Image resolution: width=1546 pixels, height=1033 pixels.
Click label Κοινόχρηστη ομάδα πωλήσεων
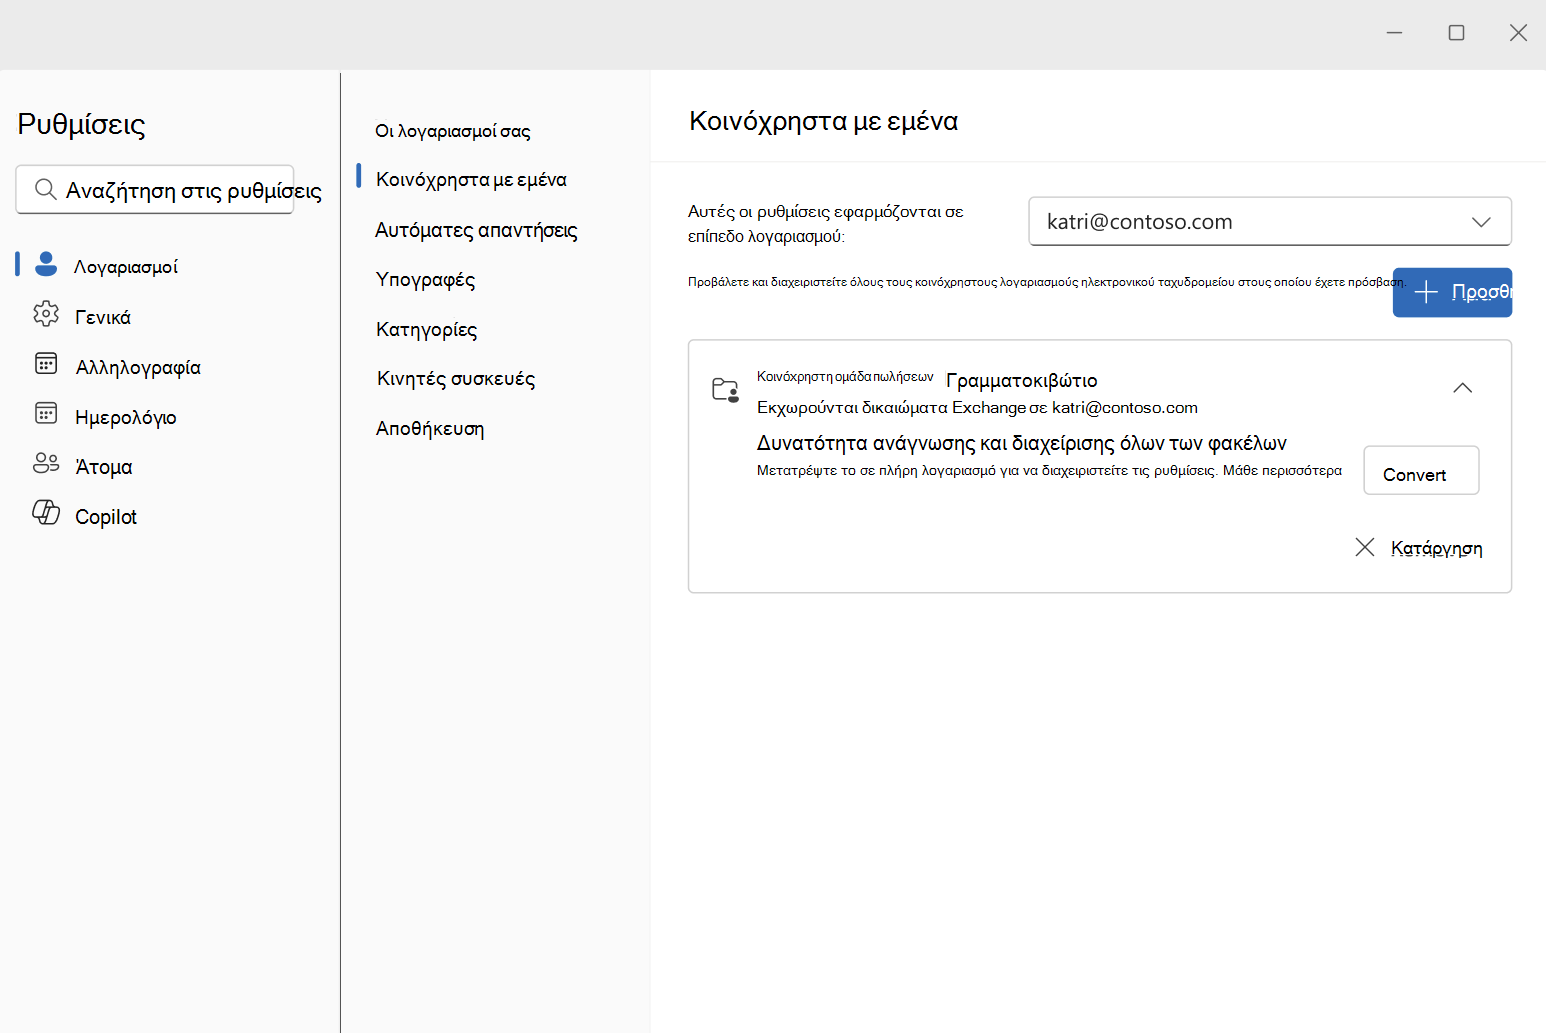(x=845, y=377)
